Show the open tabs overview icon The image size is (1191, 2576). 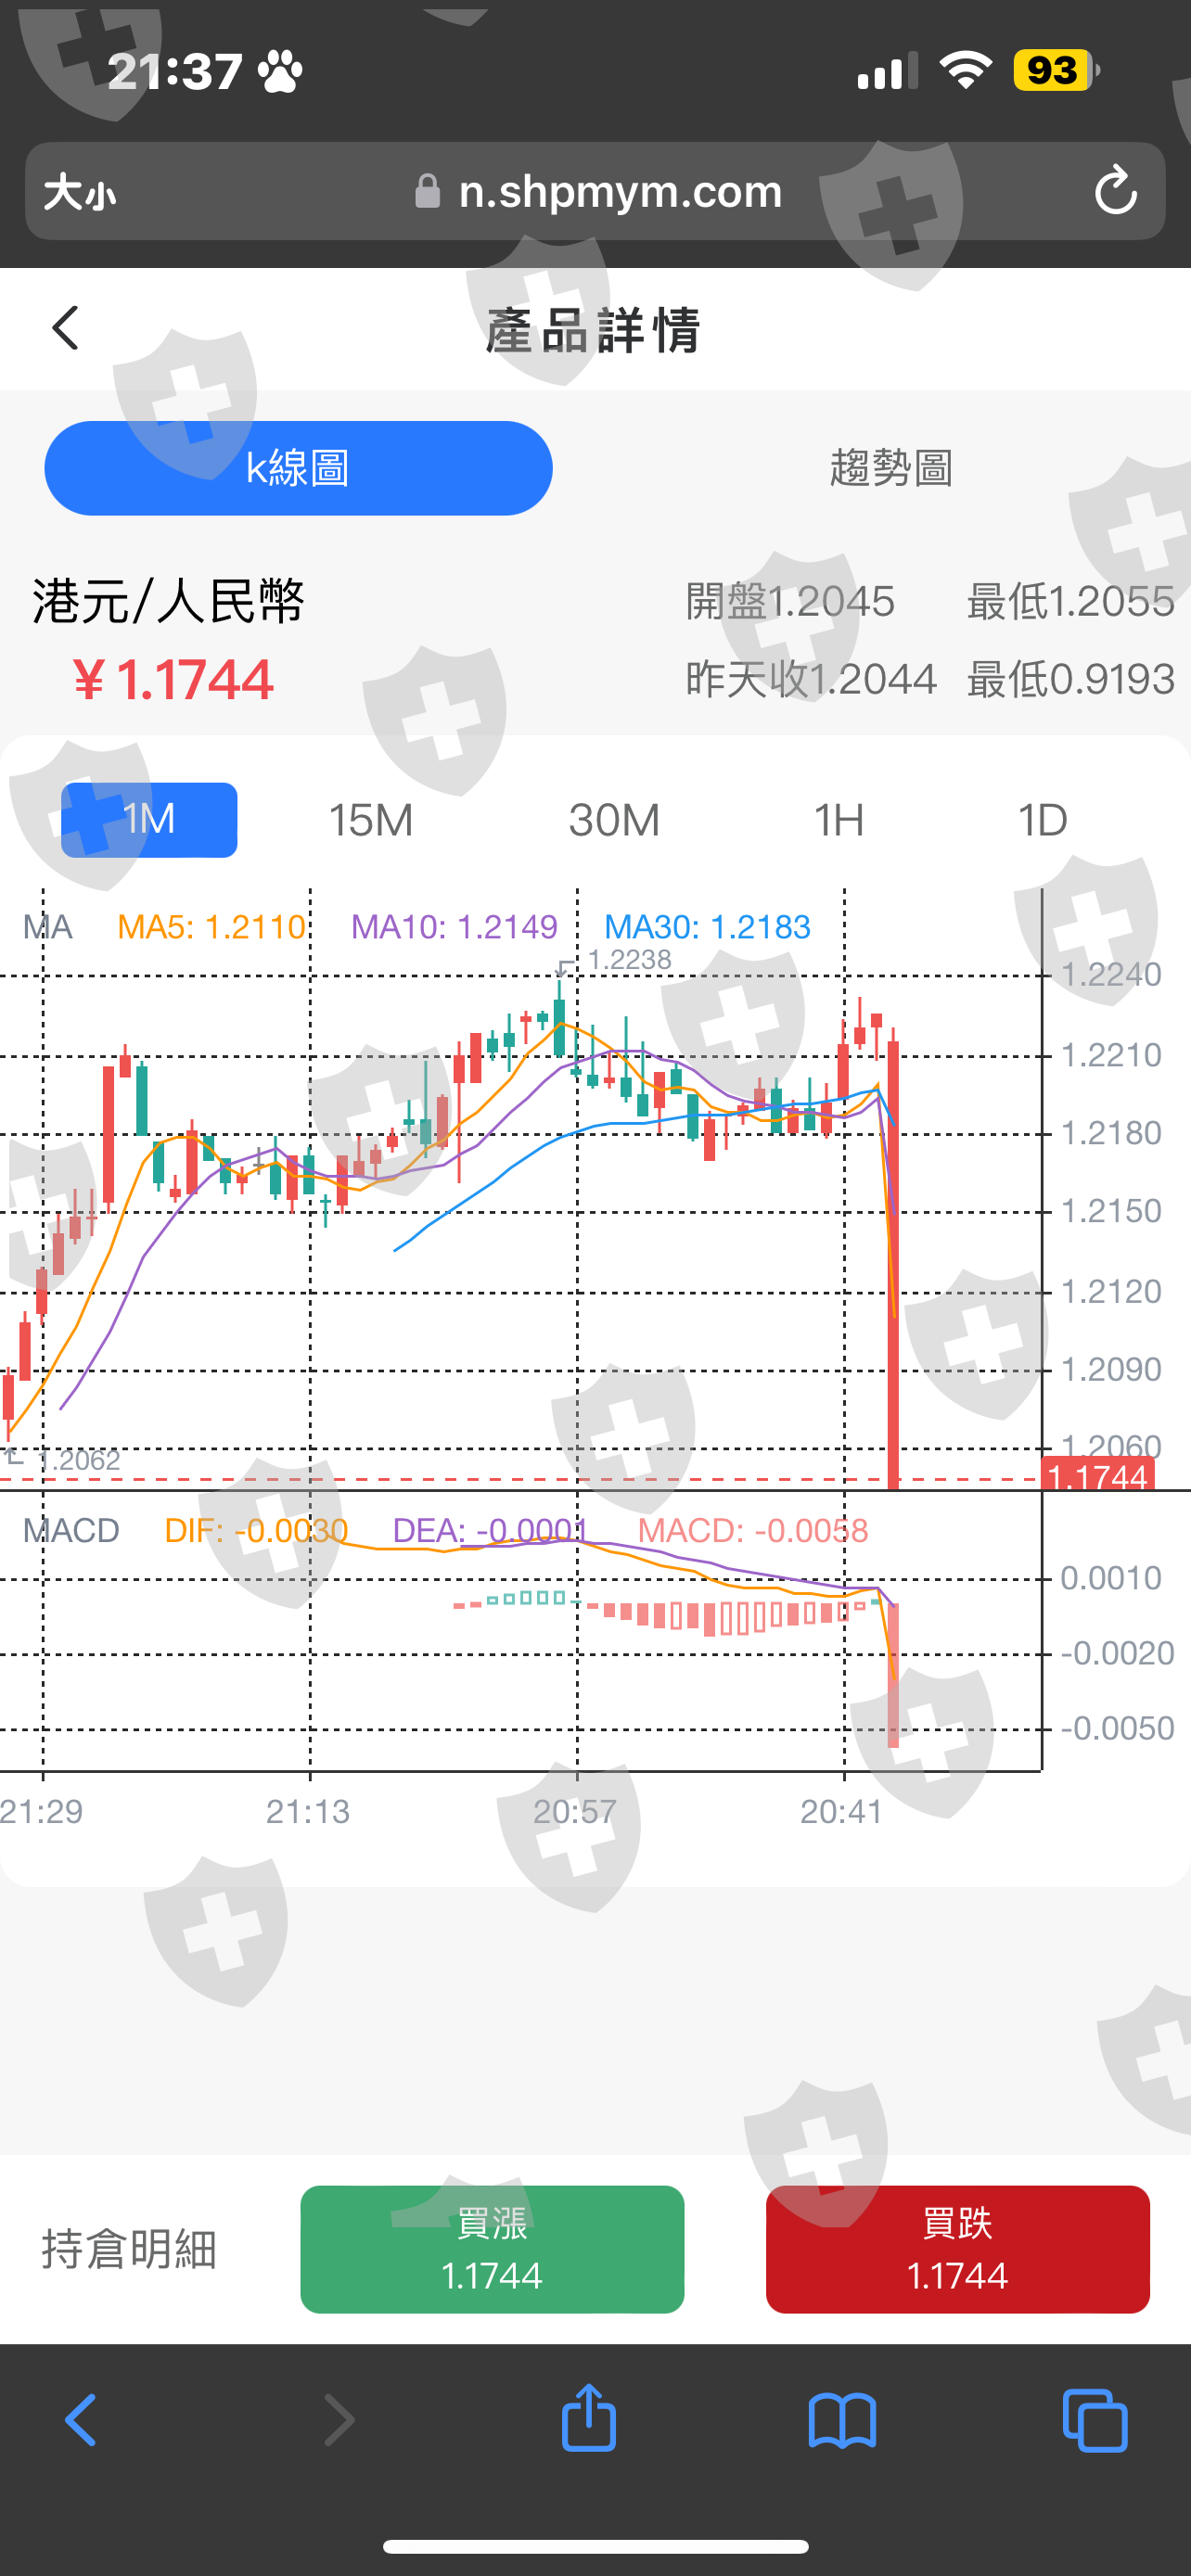(1095, 2421)
